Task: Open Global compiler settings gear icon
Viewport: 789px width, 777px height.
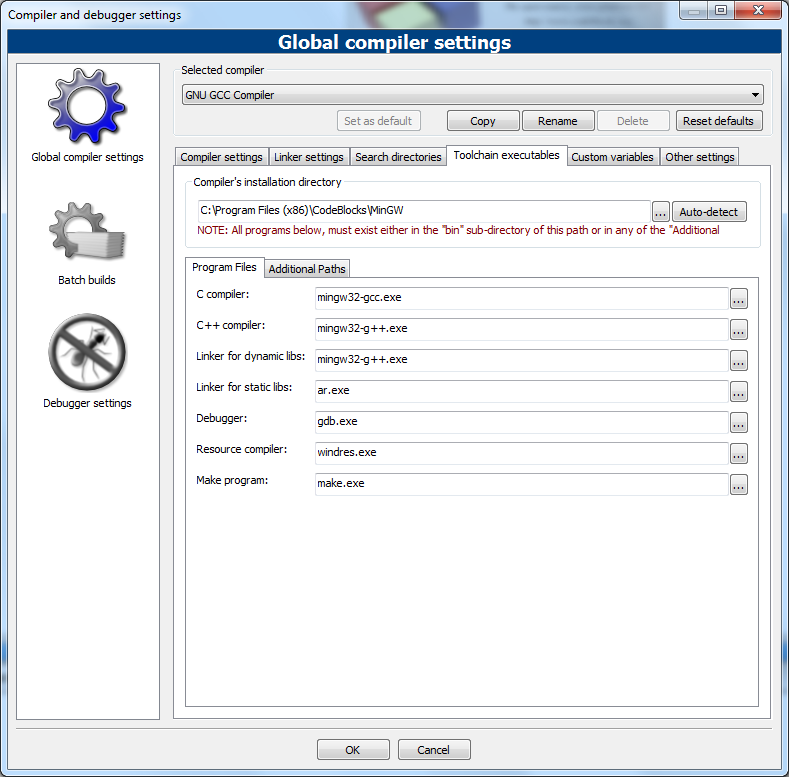Action: click(87, 108)
